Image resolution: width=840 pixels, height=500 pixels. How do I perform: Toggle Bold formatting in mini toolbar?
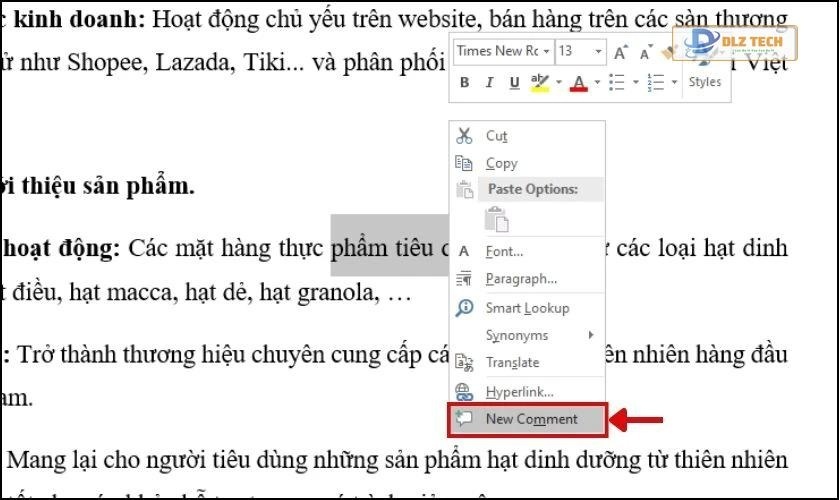click(464, 83)
